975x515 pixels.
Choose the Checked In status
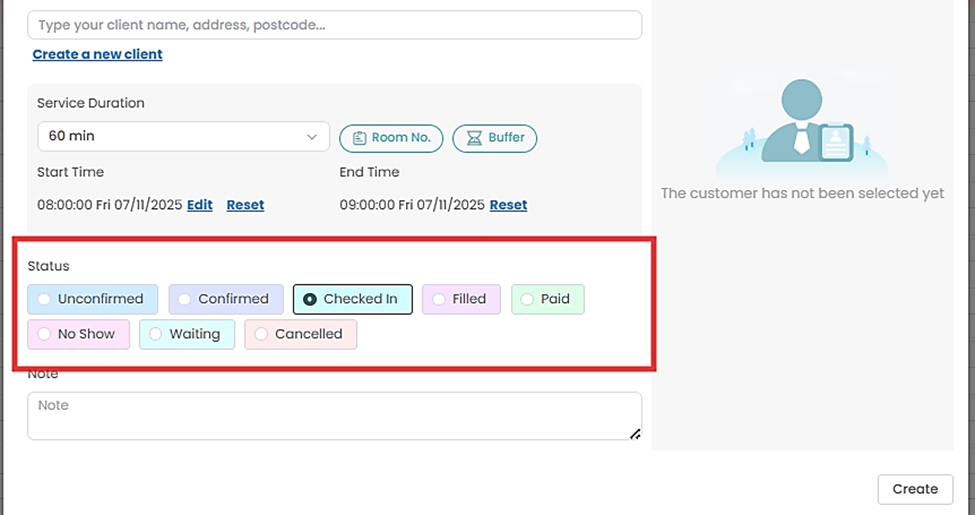click(352, 299)
